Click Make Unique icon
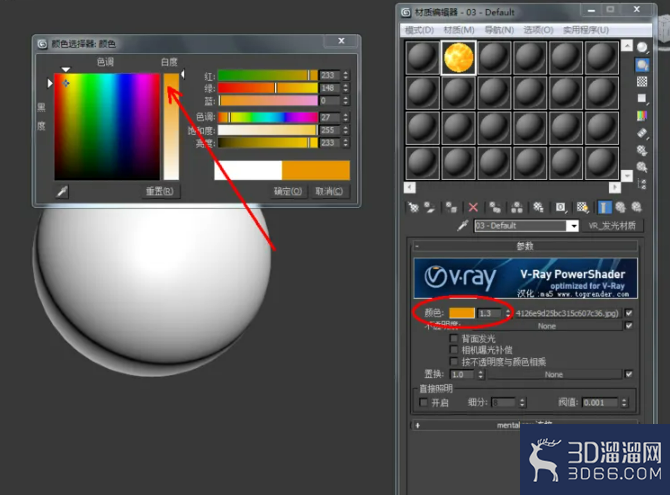This screenshot has width=670, height=495. 517,207
